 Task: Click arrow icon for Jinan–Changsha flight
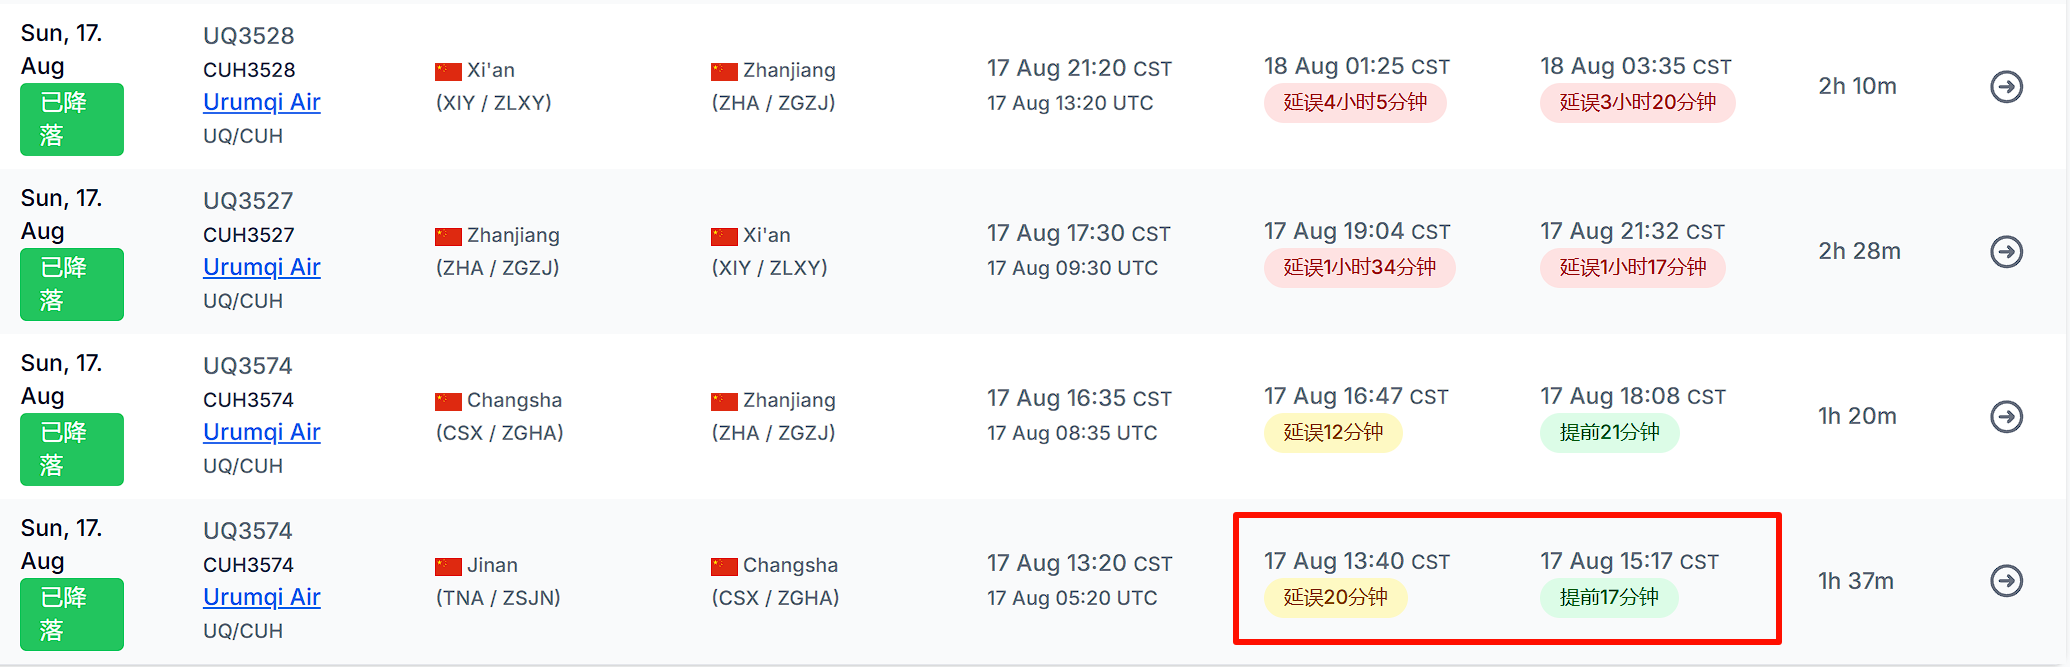pos(2006,581)
